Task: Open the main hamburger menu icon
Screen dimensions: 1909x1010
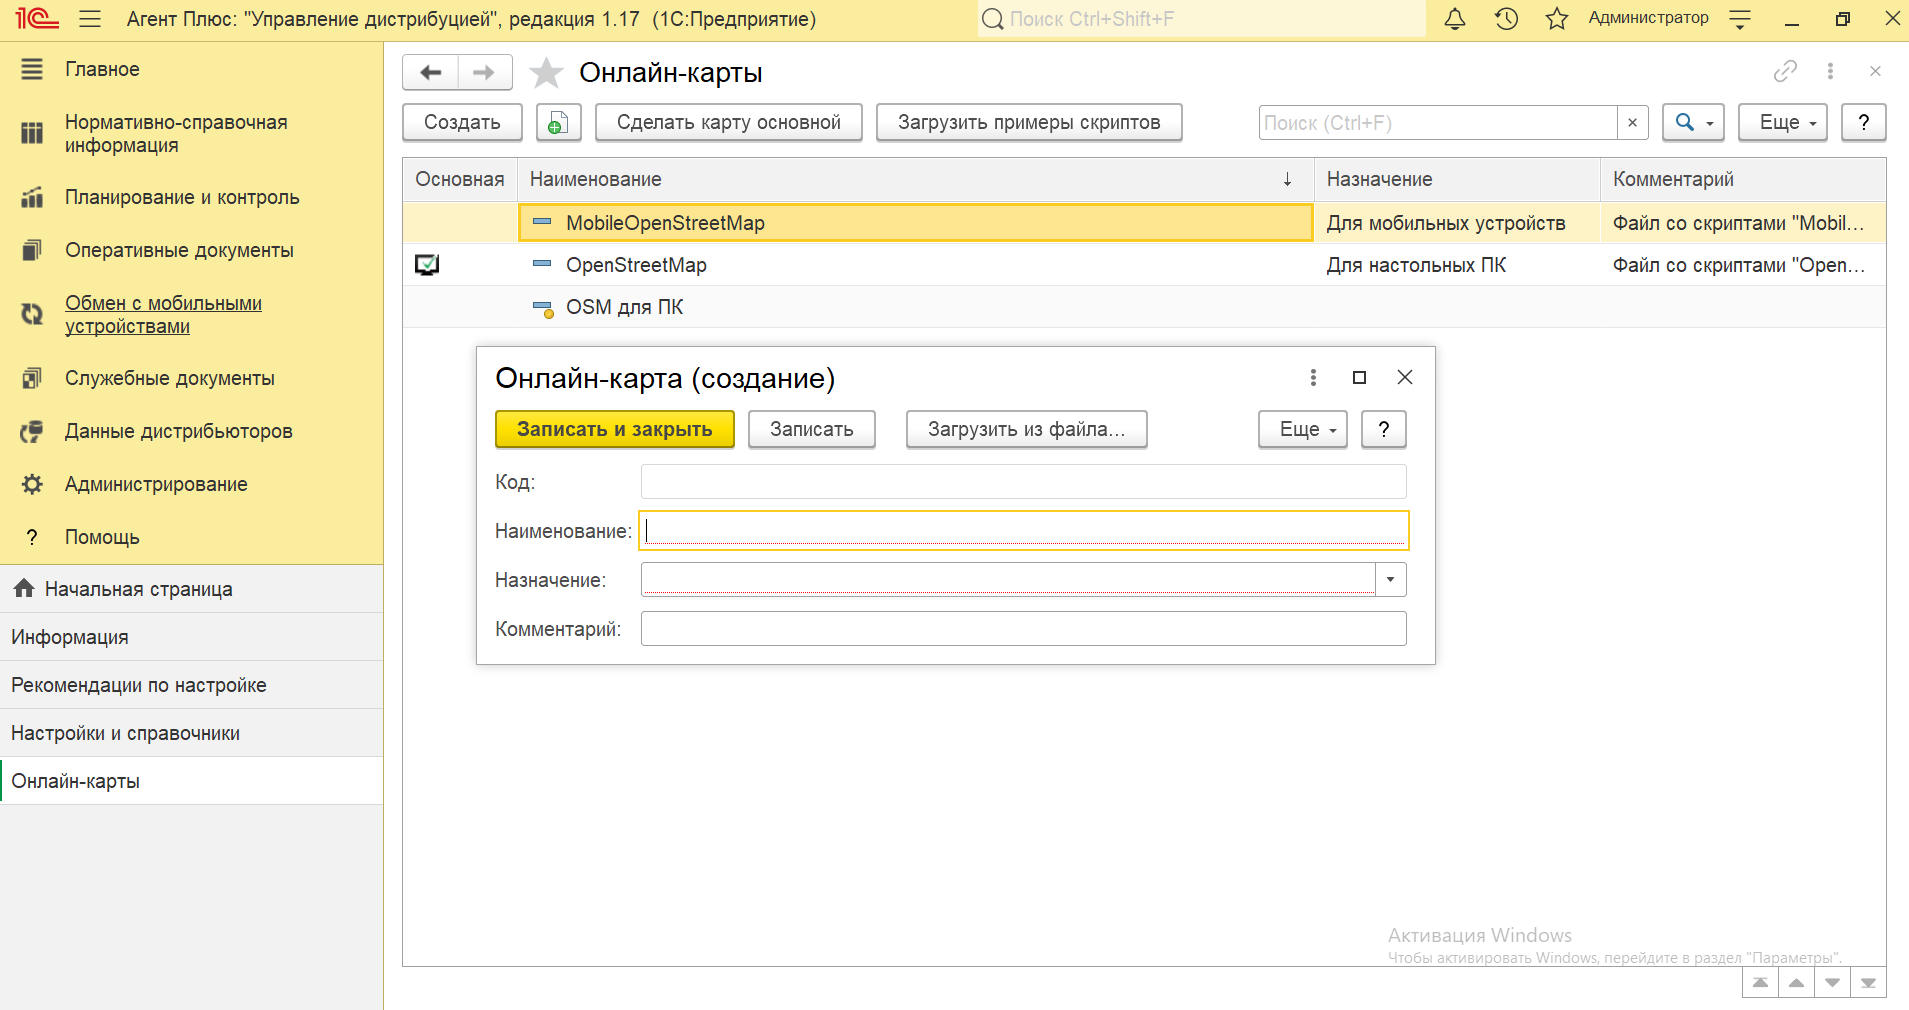Action: pyautogui.click(x=90, y=19)
